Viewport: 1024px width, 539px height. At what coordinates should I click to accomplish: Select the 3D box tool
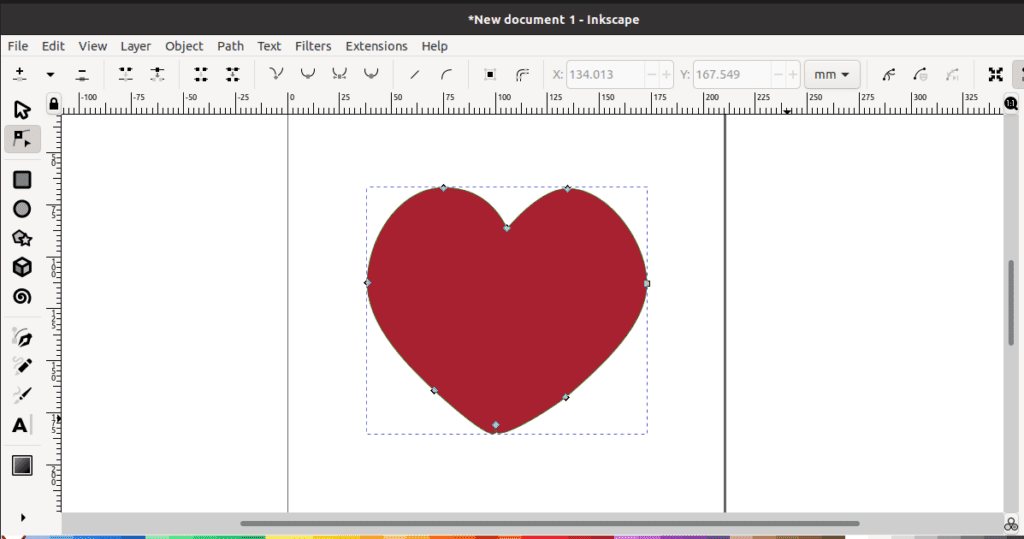22,267
